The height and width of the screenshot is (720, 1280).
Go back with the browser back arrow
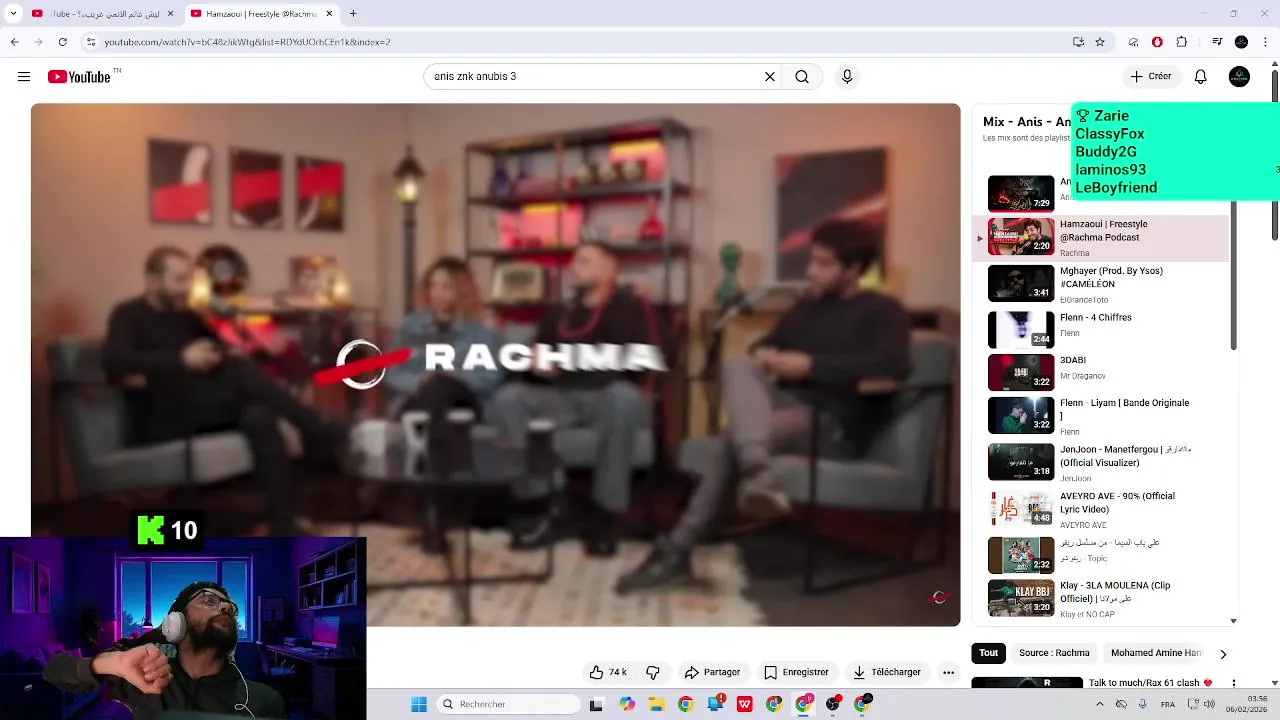coord(14,42)
